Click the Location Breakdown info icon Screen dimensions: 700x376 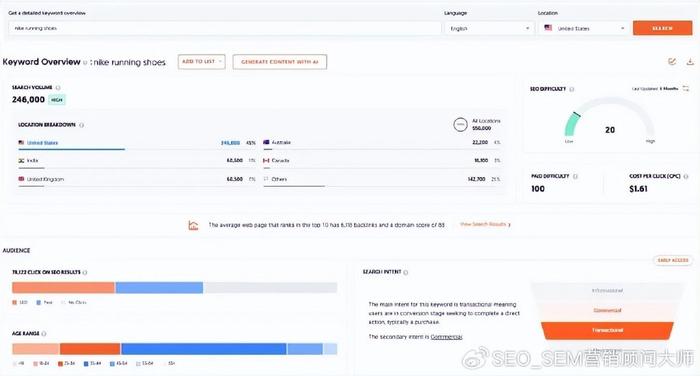coord(82,125)
